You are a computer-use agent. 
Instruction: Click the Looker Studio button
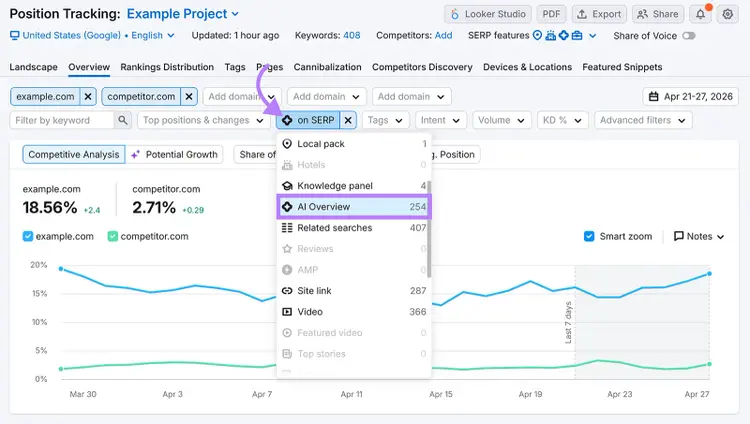click(x=488, y=14)
